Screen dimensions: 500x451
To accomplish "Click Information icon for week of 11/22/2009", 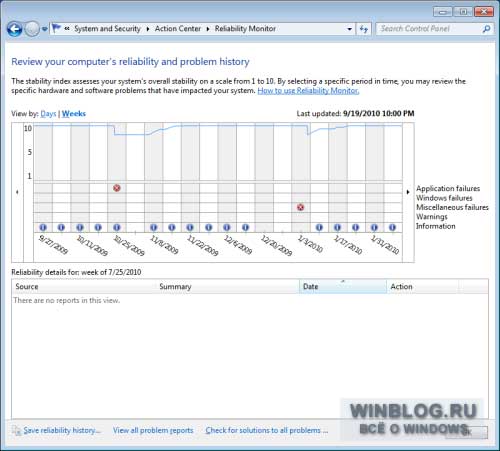I will (x=190, y=227).
